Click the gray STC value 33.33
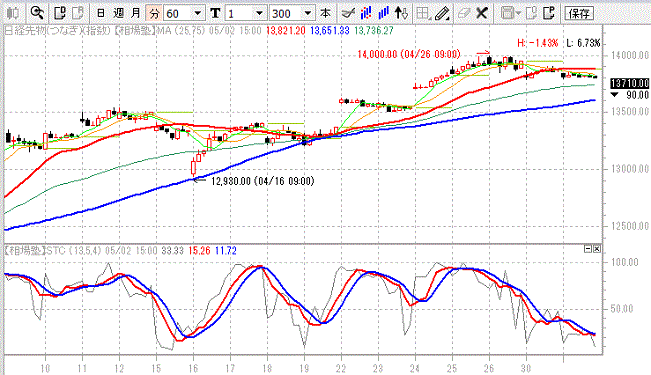This screenshot has width=651, height=375. click(x=173, y=251)
